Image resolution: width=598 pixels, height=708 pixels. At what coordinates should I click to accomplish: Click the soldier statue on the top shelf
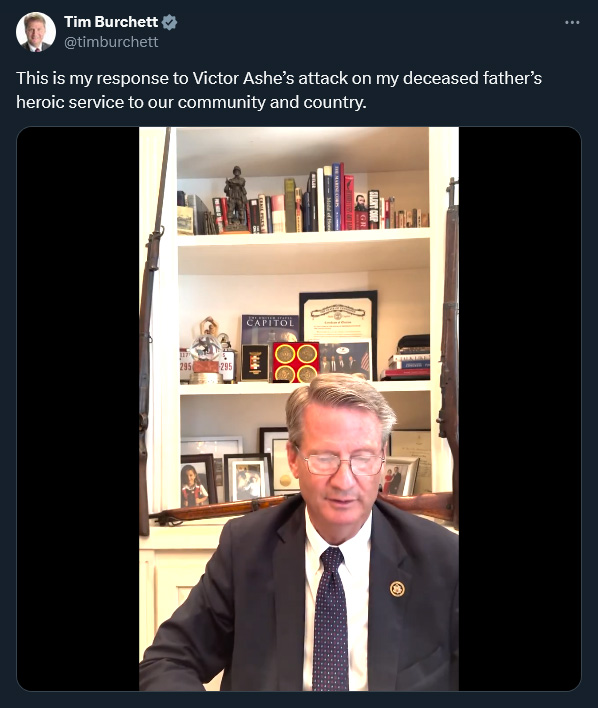(236, 199)
